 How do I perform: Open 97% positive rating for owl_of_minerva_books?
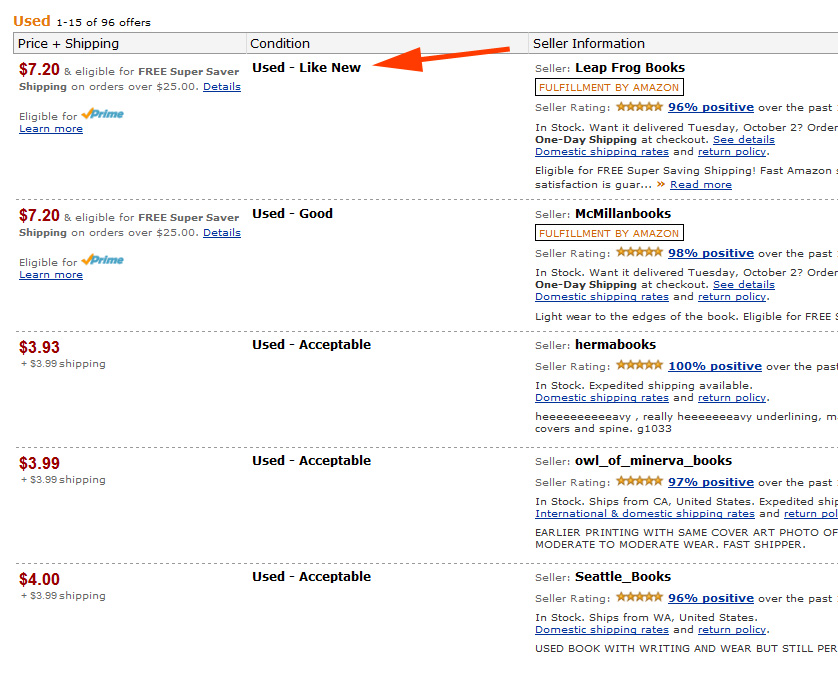(x=711, y=482)
